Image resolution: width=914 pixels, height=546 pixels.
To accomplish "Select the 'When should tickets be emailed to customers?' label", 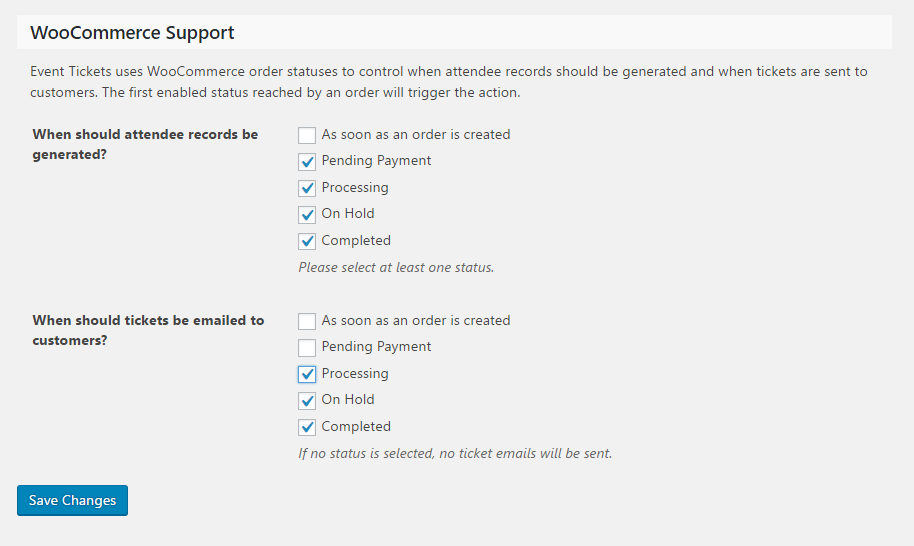I will point(148,330).
